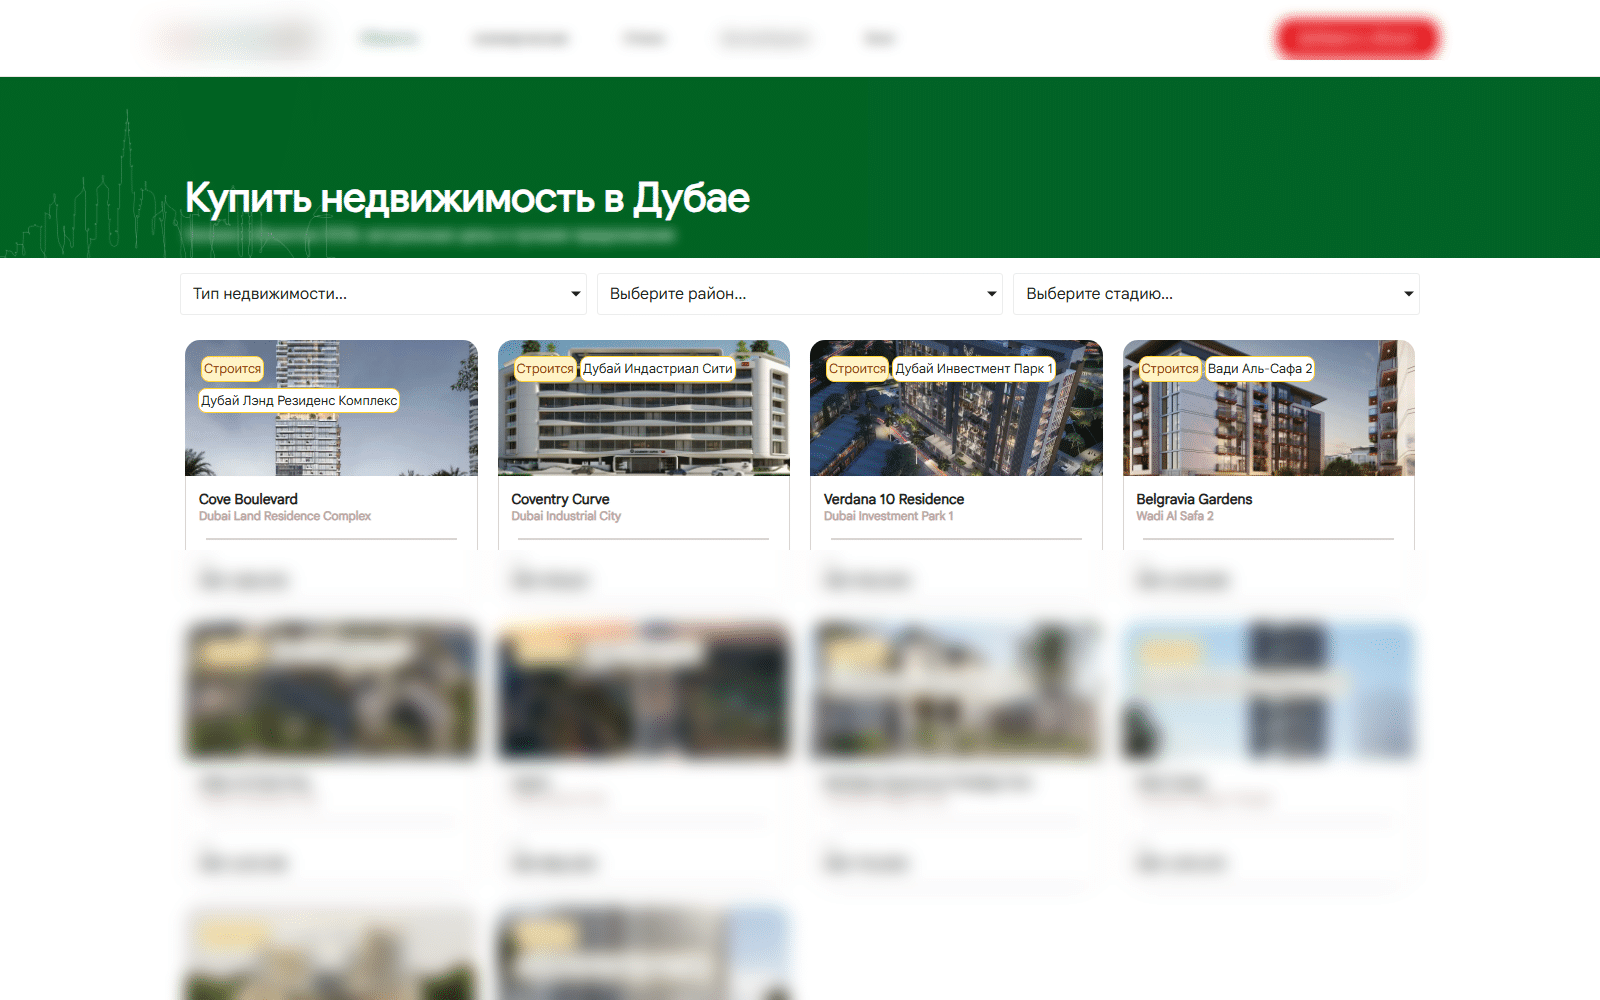Click 'Dubai Land Residence Complex' subtitle
This screenshot has height=1000, width=1600.
pyautogui.click(x=285, y=516)
